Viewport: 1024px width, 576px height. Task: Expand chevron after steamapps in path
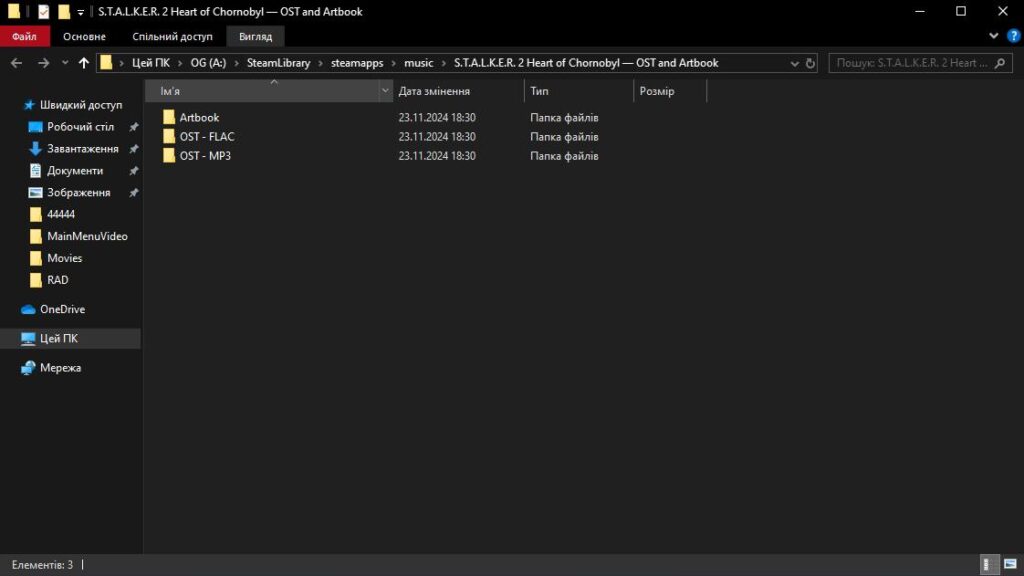[x=394, y=63]
